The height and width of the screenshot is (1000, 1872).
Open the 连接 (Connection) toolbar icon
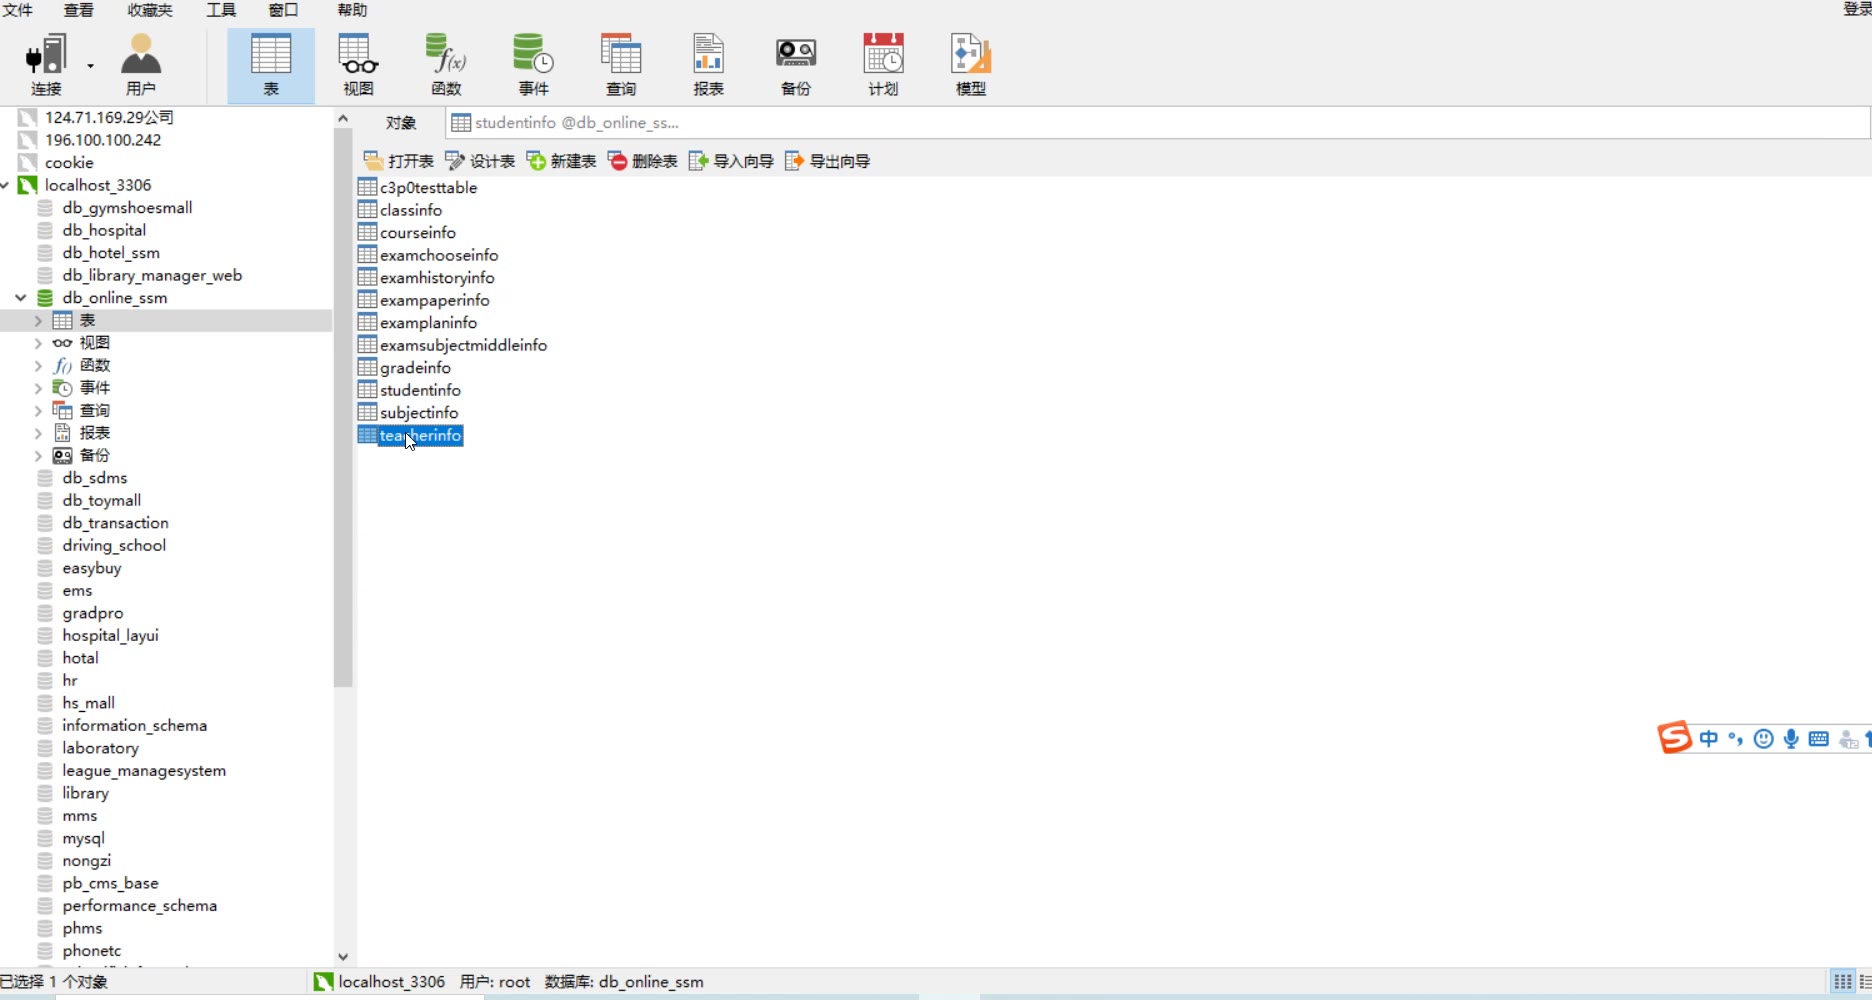coord(46,65)
